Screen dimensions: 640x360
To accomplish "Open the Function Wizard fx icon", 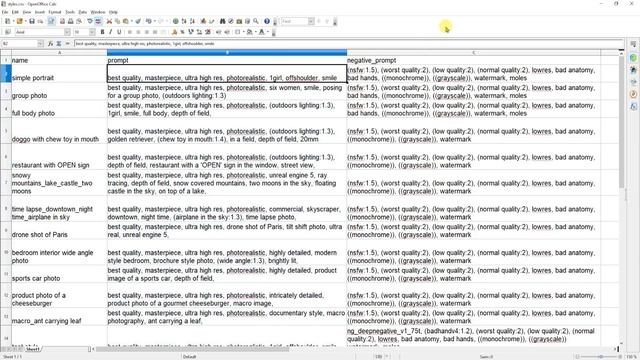I will [x=50, y=43].
